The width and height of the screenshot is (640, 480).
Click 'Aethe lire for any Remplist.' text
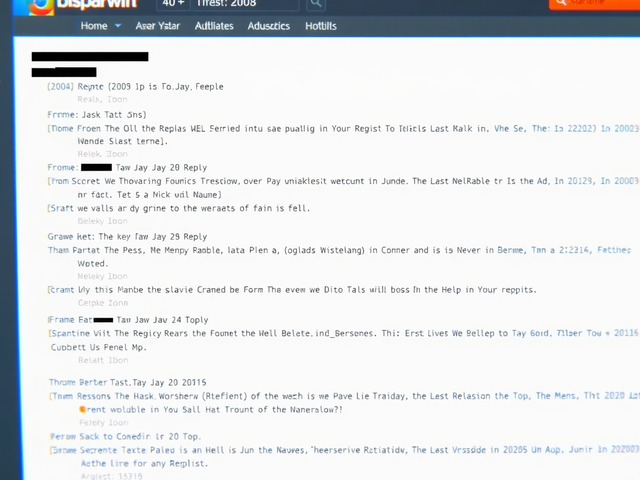(x=144, y=464)
